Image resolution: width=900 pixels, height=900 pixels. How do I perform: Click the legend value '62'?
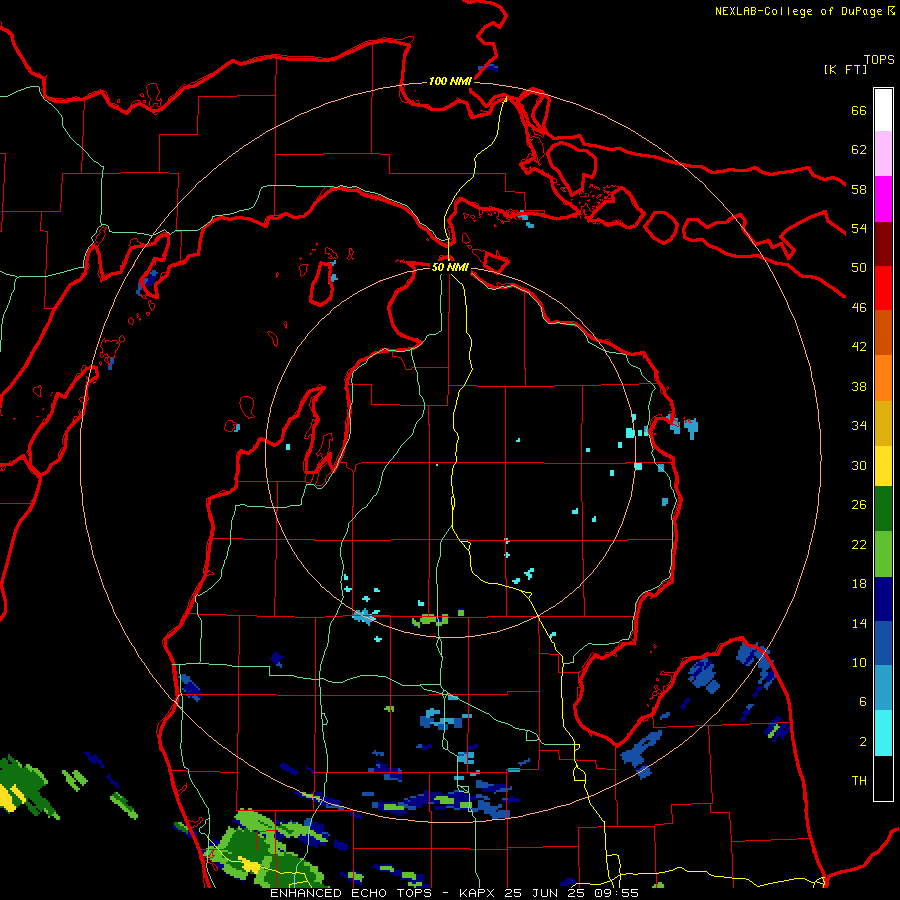pyautogui.click(x=859, y=150)
